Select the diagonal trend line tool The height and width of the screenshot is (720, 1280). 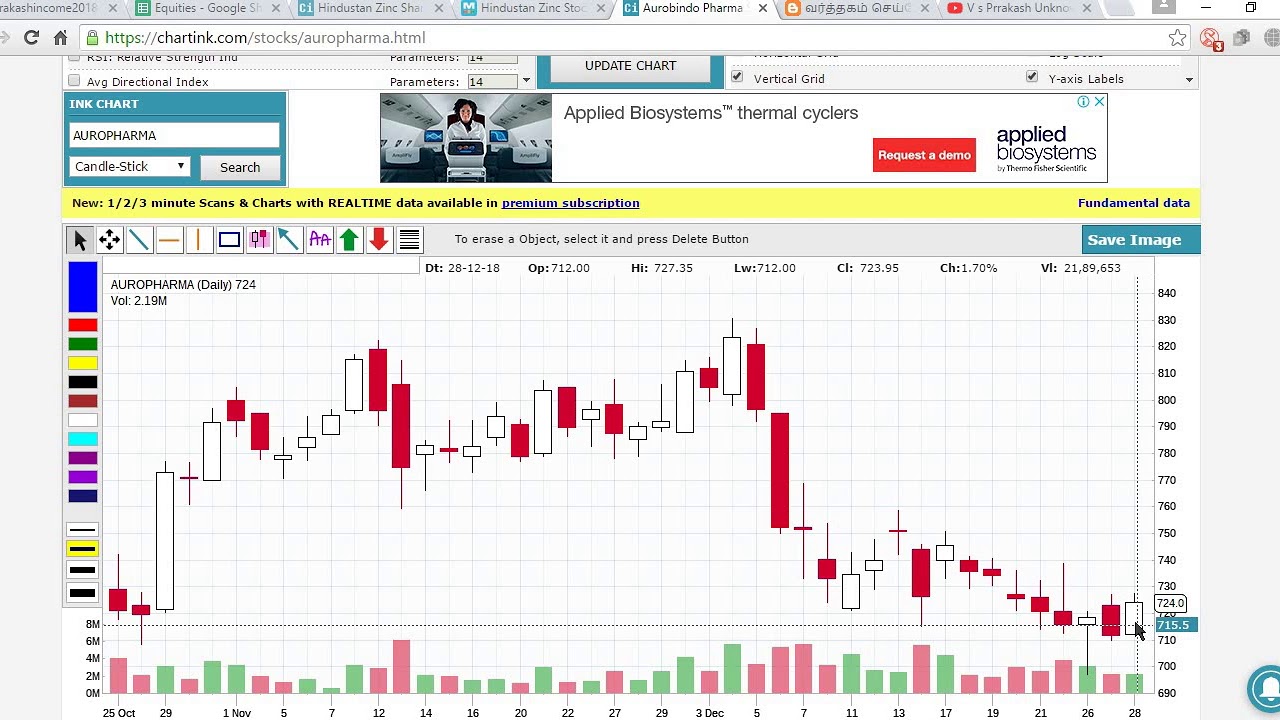tap(140, 240)
